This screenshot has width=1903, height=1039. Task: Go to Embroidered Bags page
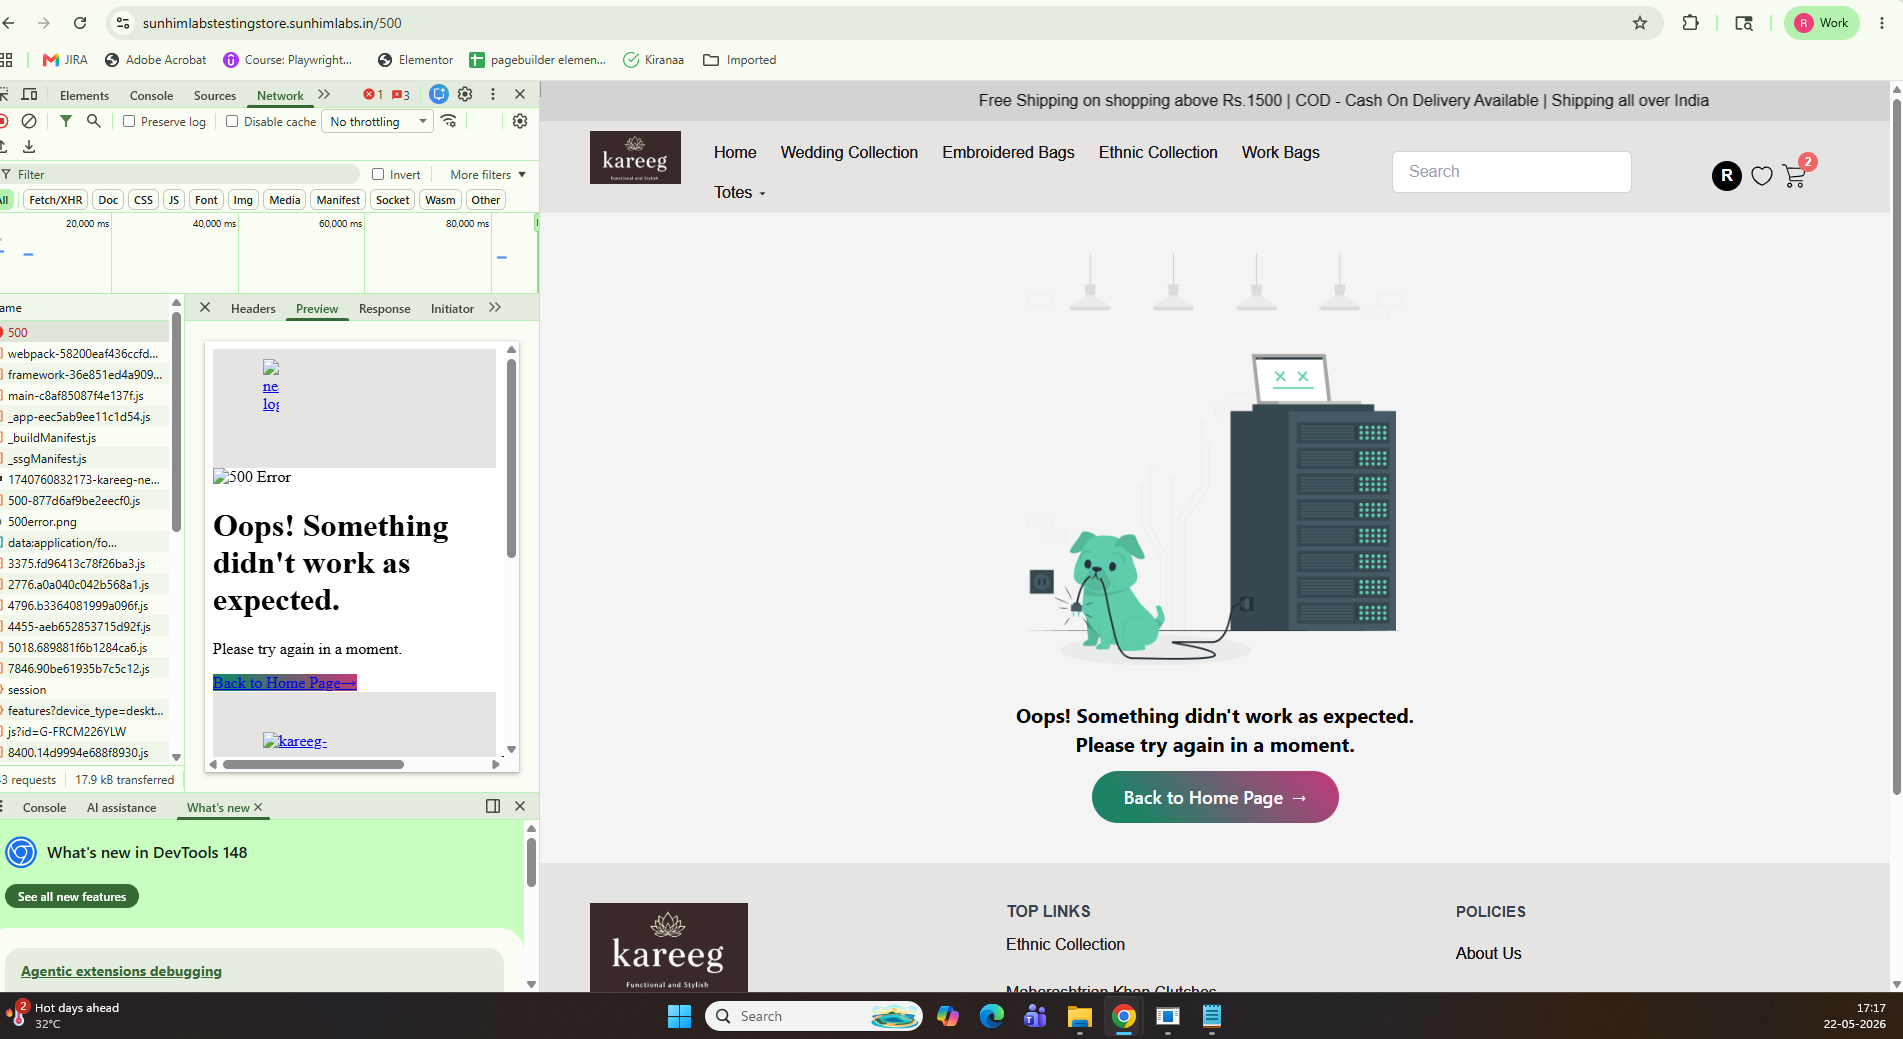tap(1008, 153)
